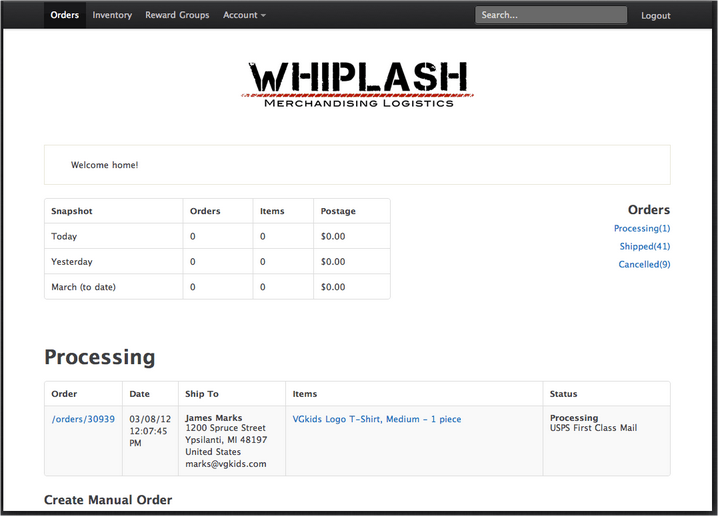Click the Search input field
This screenshot has width=718, height=516.
click(x=551, y=15)
